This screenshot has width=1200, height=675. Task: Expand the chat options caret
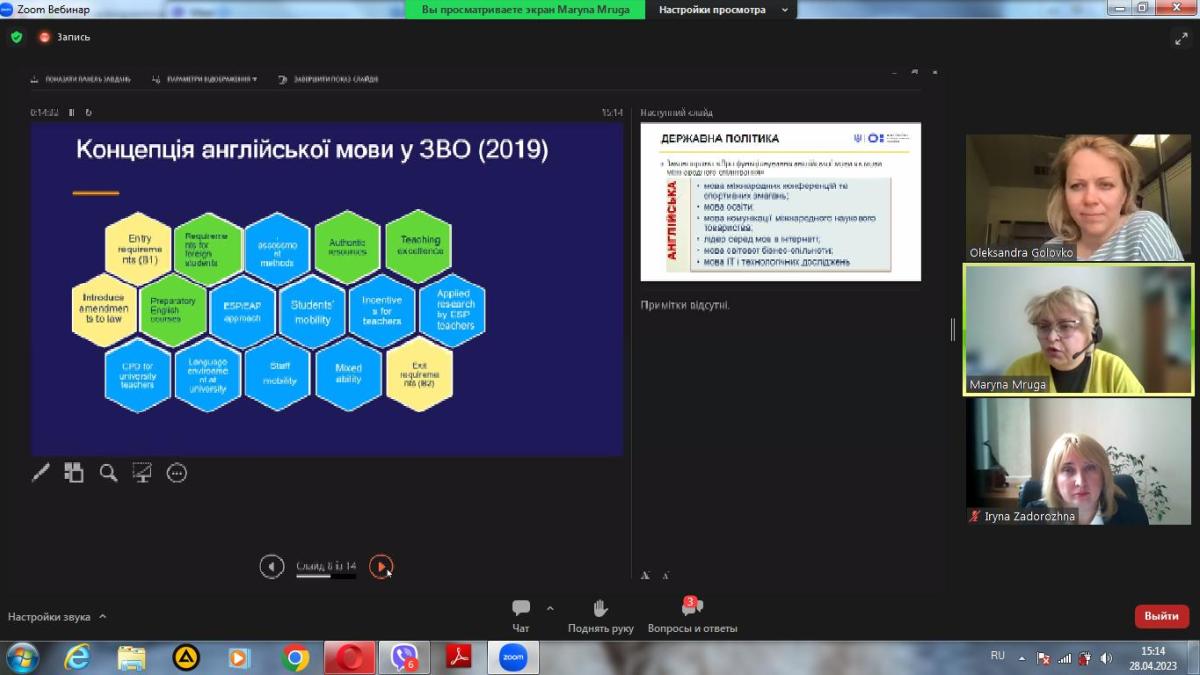coord(550,608)
